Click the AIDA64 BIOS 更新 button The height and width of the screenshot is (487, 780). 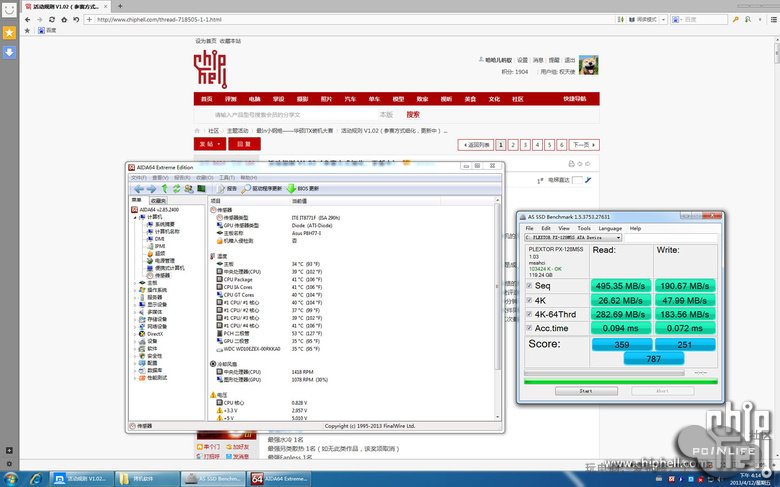click(303, 189)
